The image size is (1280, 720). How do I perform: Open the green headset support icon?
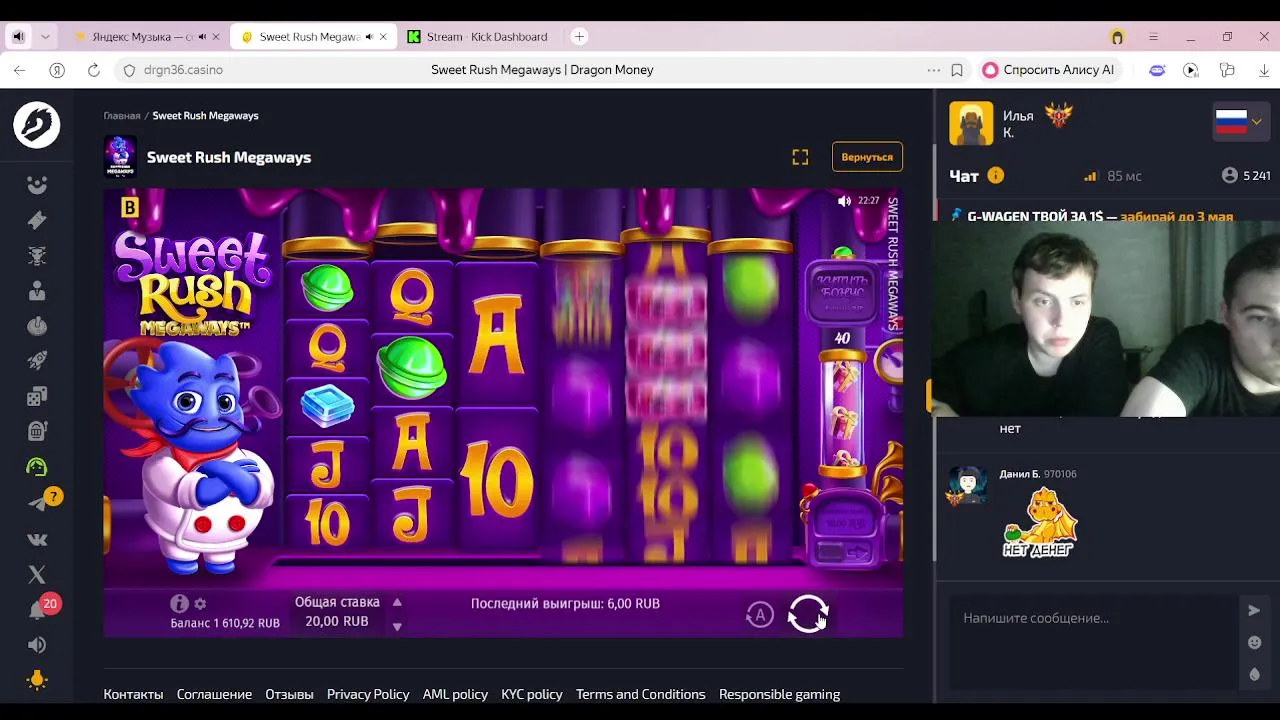37,467
